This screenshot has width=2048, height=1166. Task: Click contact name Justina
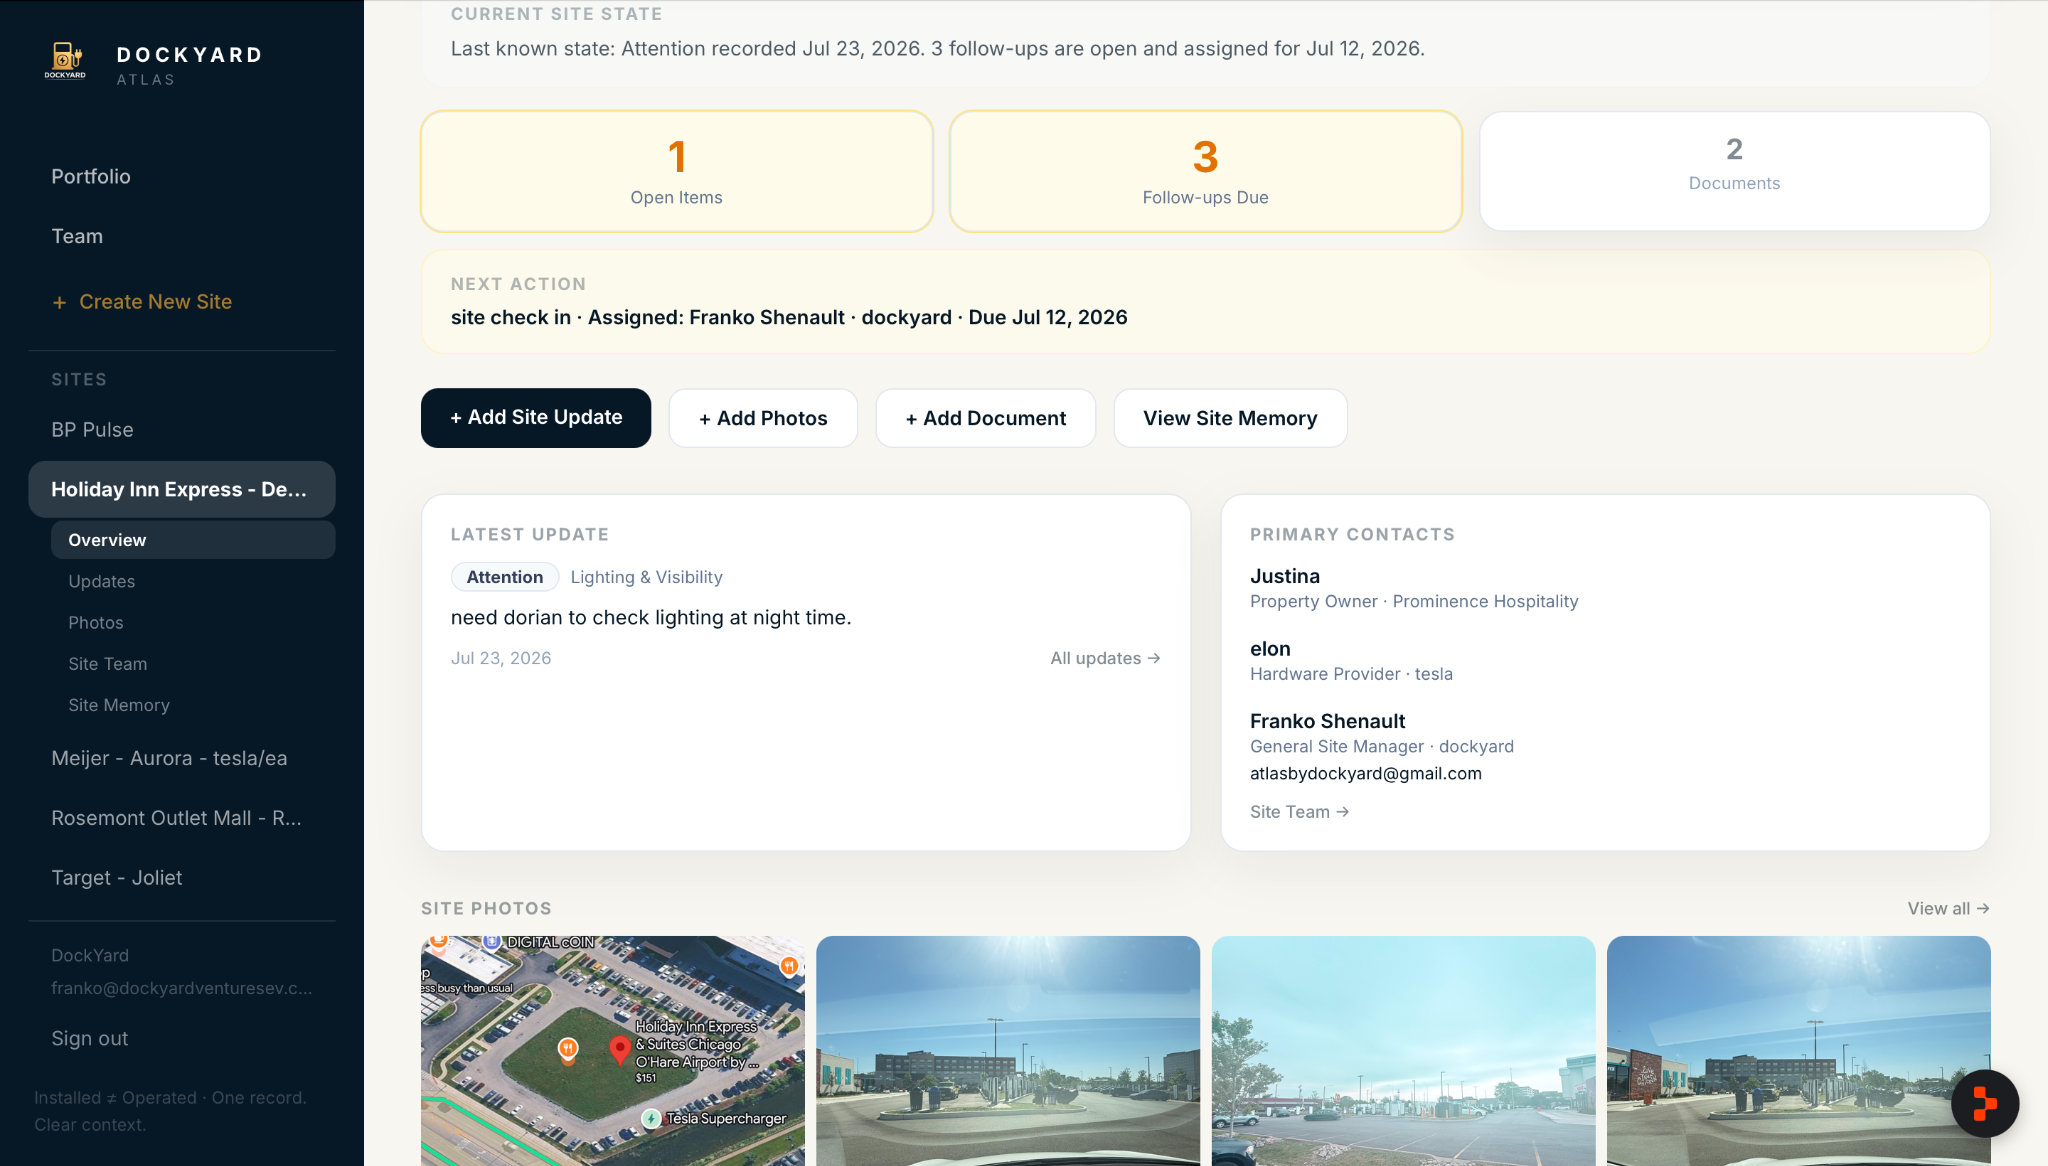click(1285, 576)
